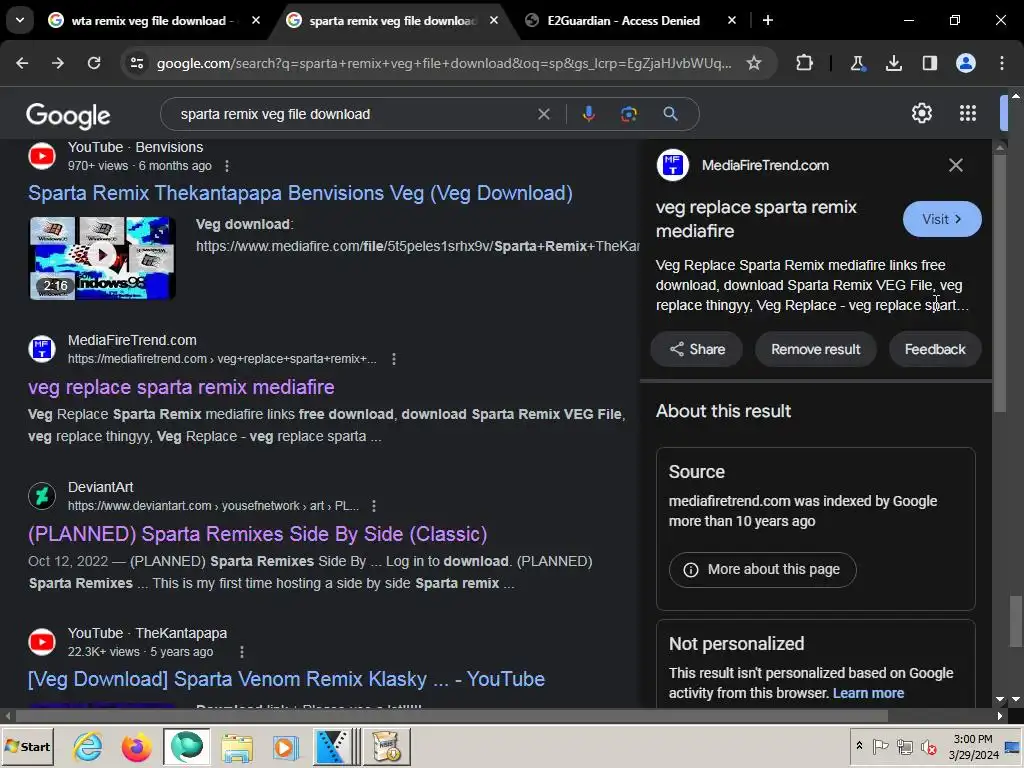Click the Remove result button

click(816, 349)
